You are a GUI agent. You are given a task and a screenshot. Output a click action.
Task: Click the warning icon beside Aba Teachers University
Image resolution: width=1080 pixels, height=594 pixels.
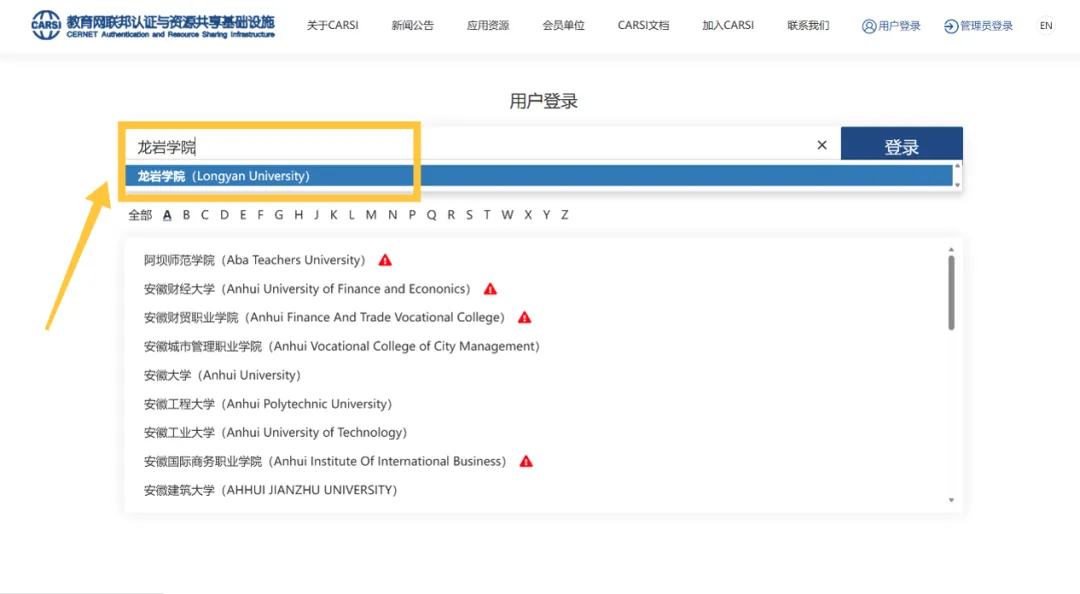tap(385, 260)
